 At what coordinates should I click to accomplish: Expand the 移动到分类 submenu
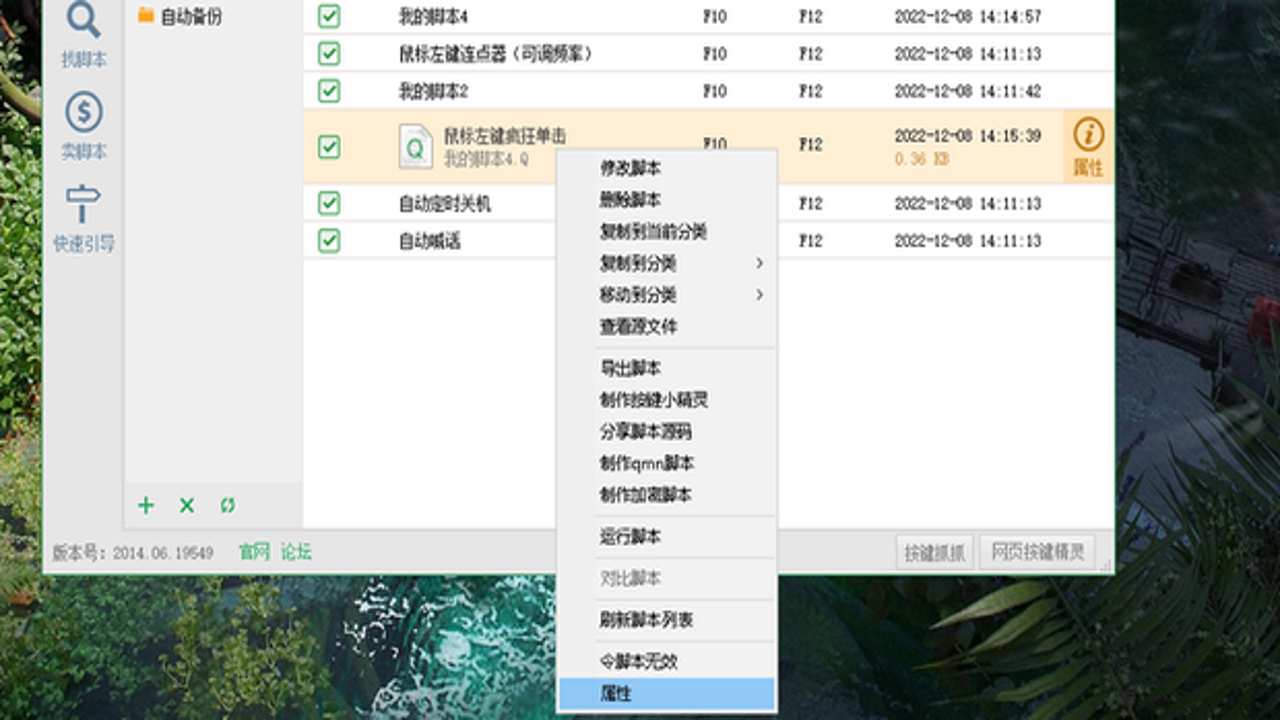(x=666, y=295)
